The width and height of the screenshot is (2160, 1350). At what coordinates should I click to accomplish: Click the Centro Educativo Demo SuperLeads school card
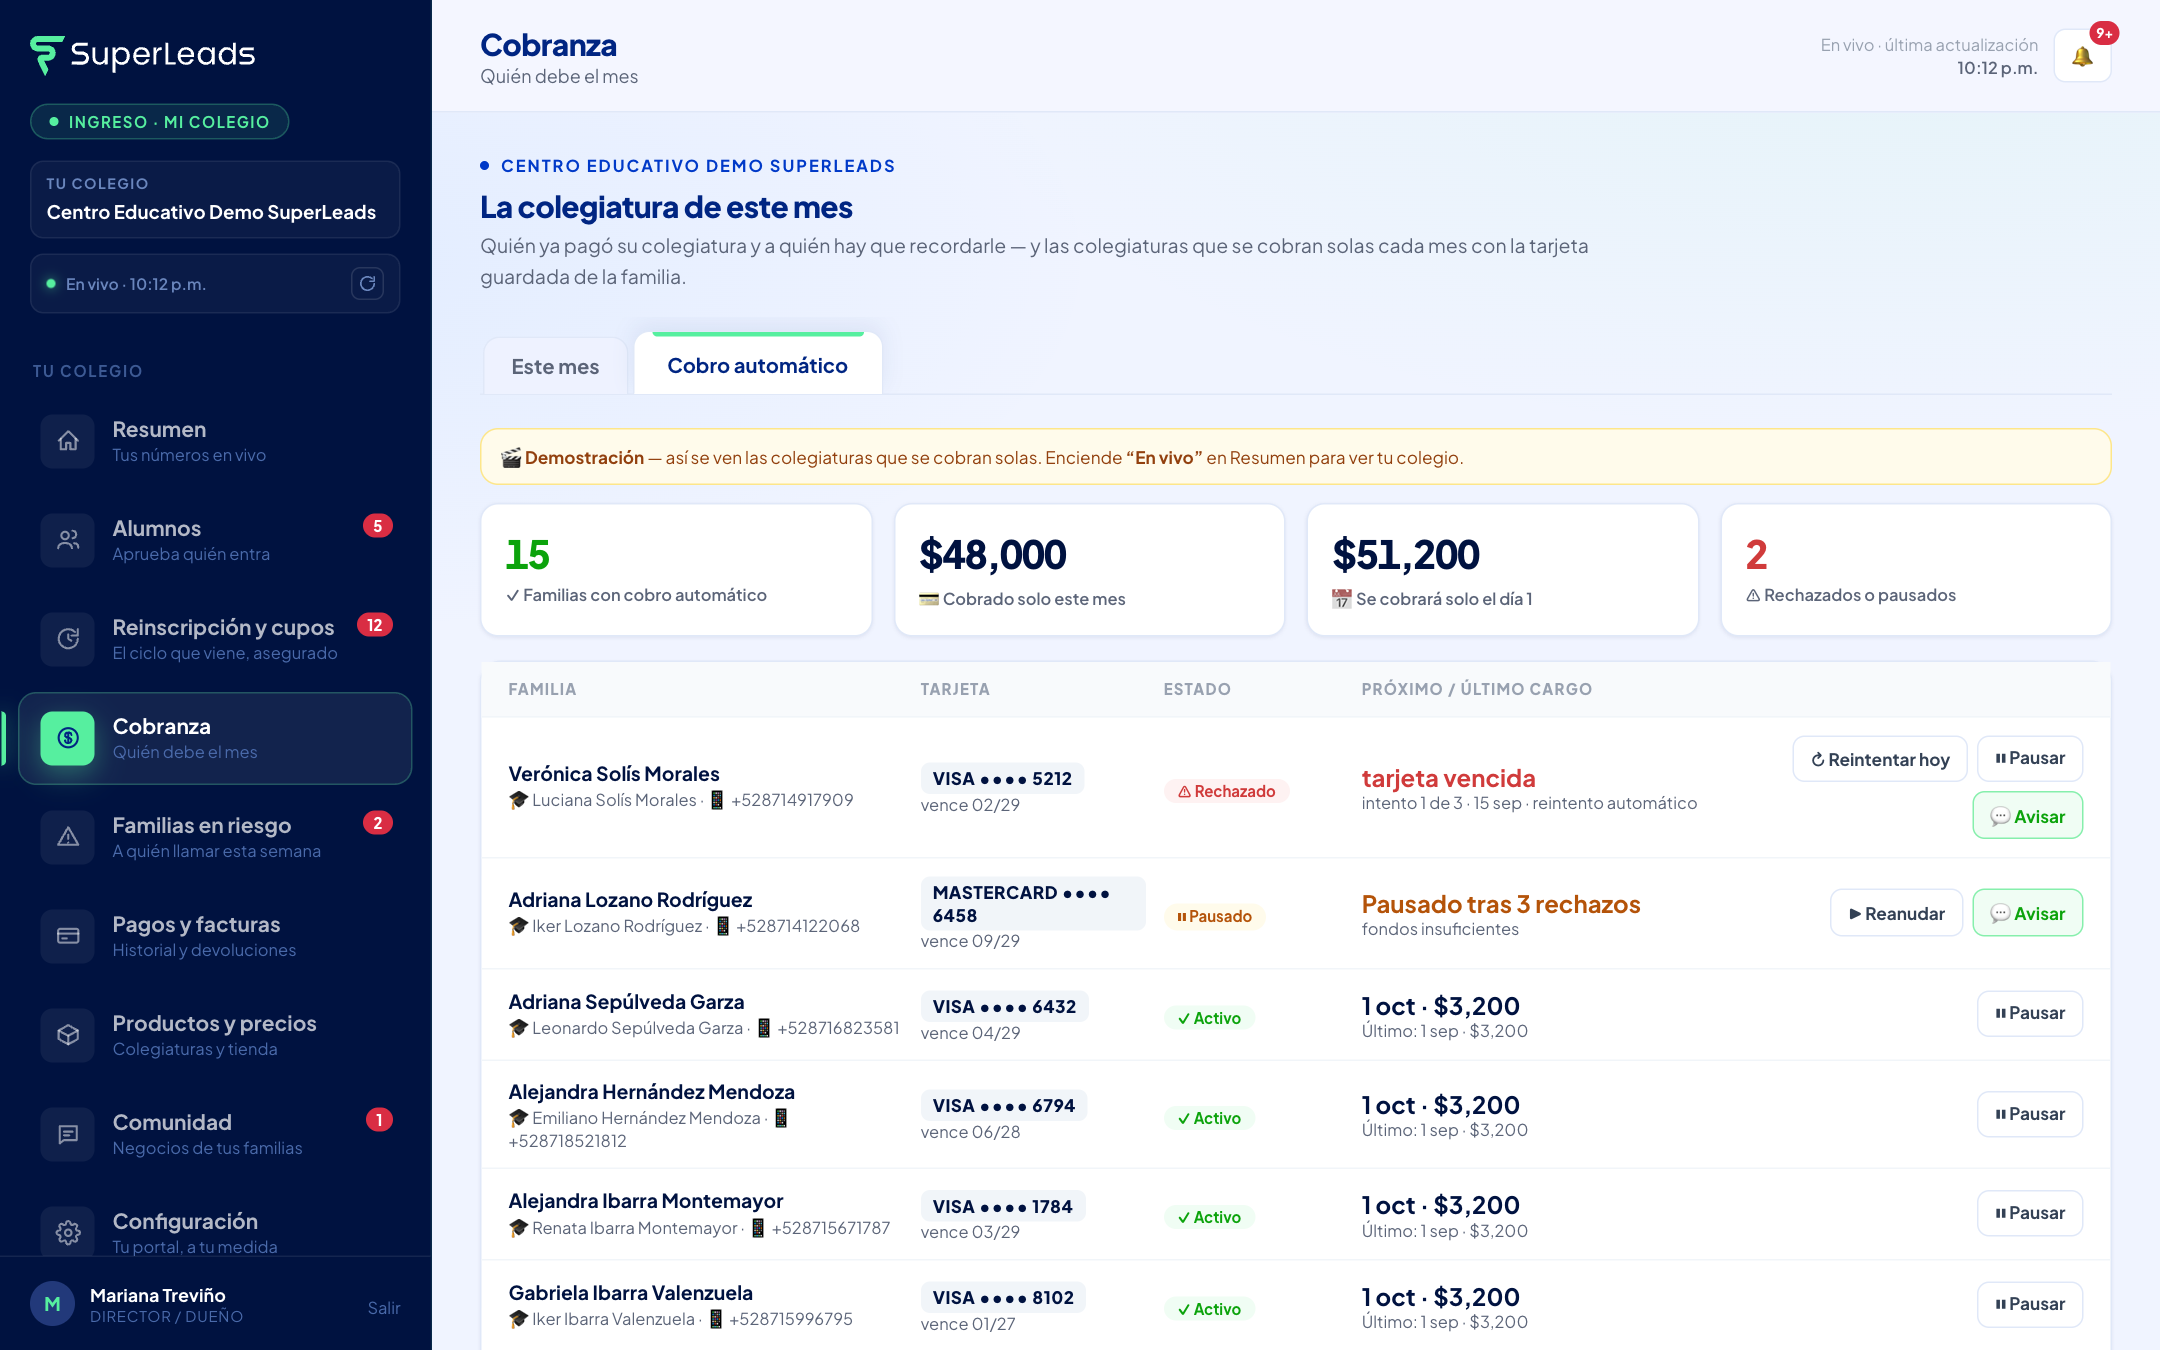[x=215, y=200]
